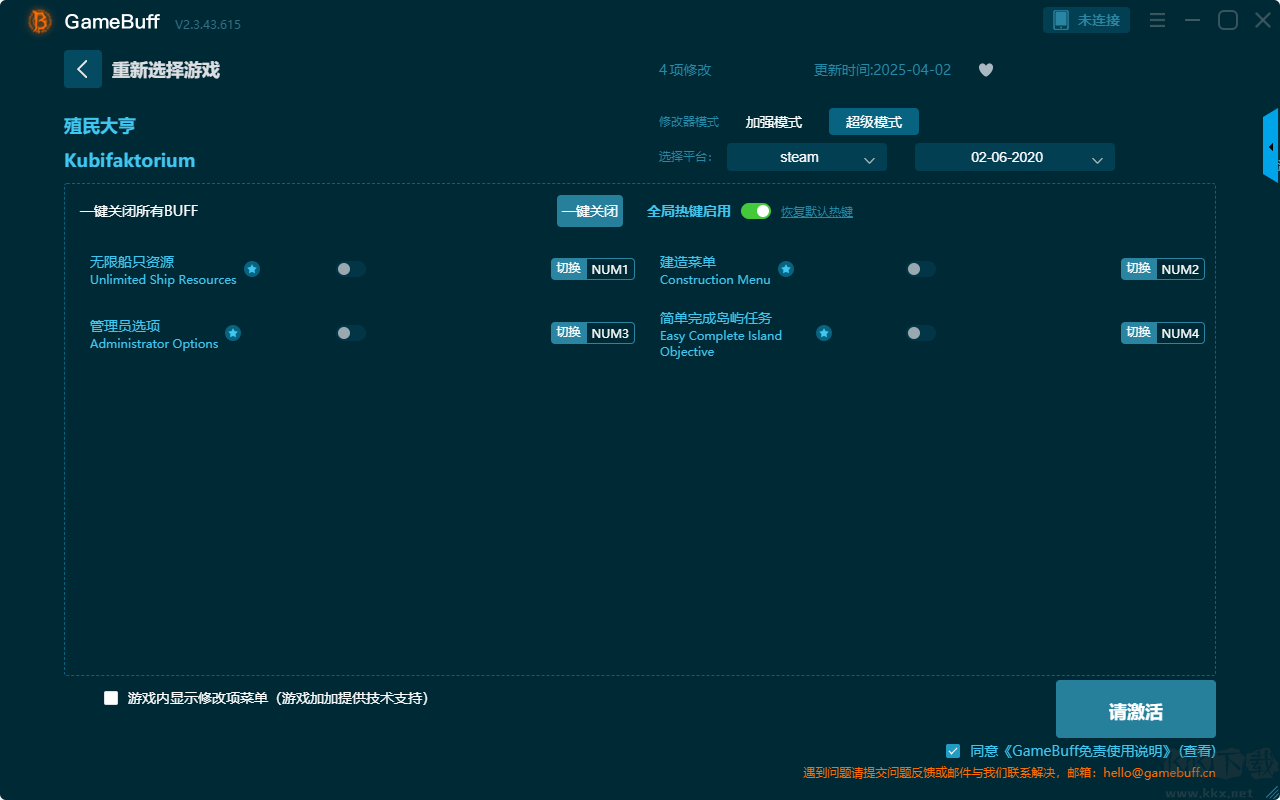This screenshot has height=800, width=1280.
Task: Click the phone not-connected icon
Action: tap(1061, 20)
